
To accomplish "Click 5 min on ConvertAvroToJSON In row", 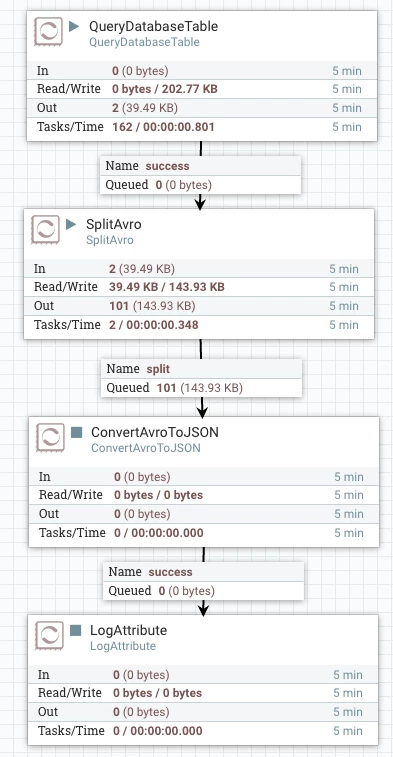I will (349, 477).
